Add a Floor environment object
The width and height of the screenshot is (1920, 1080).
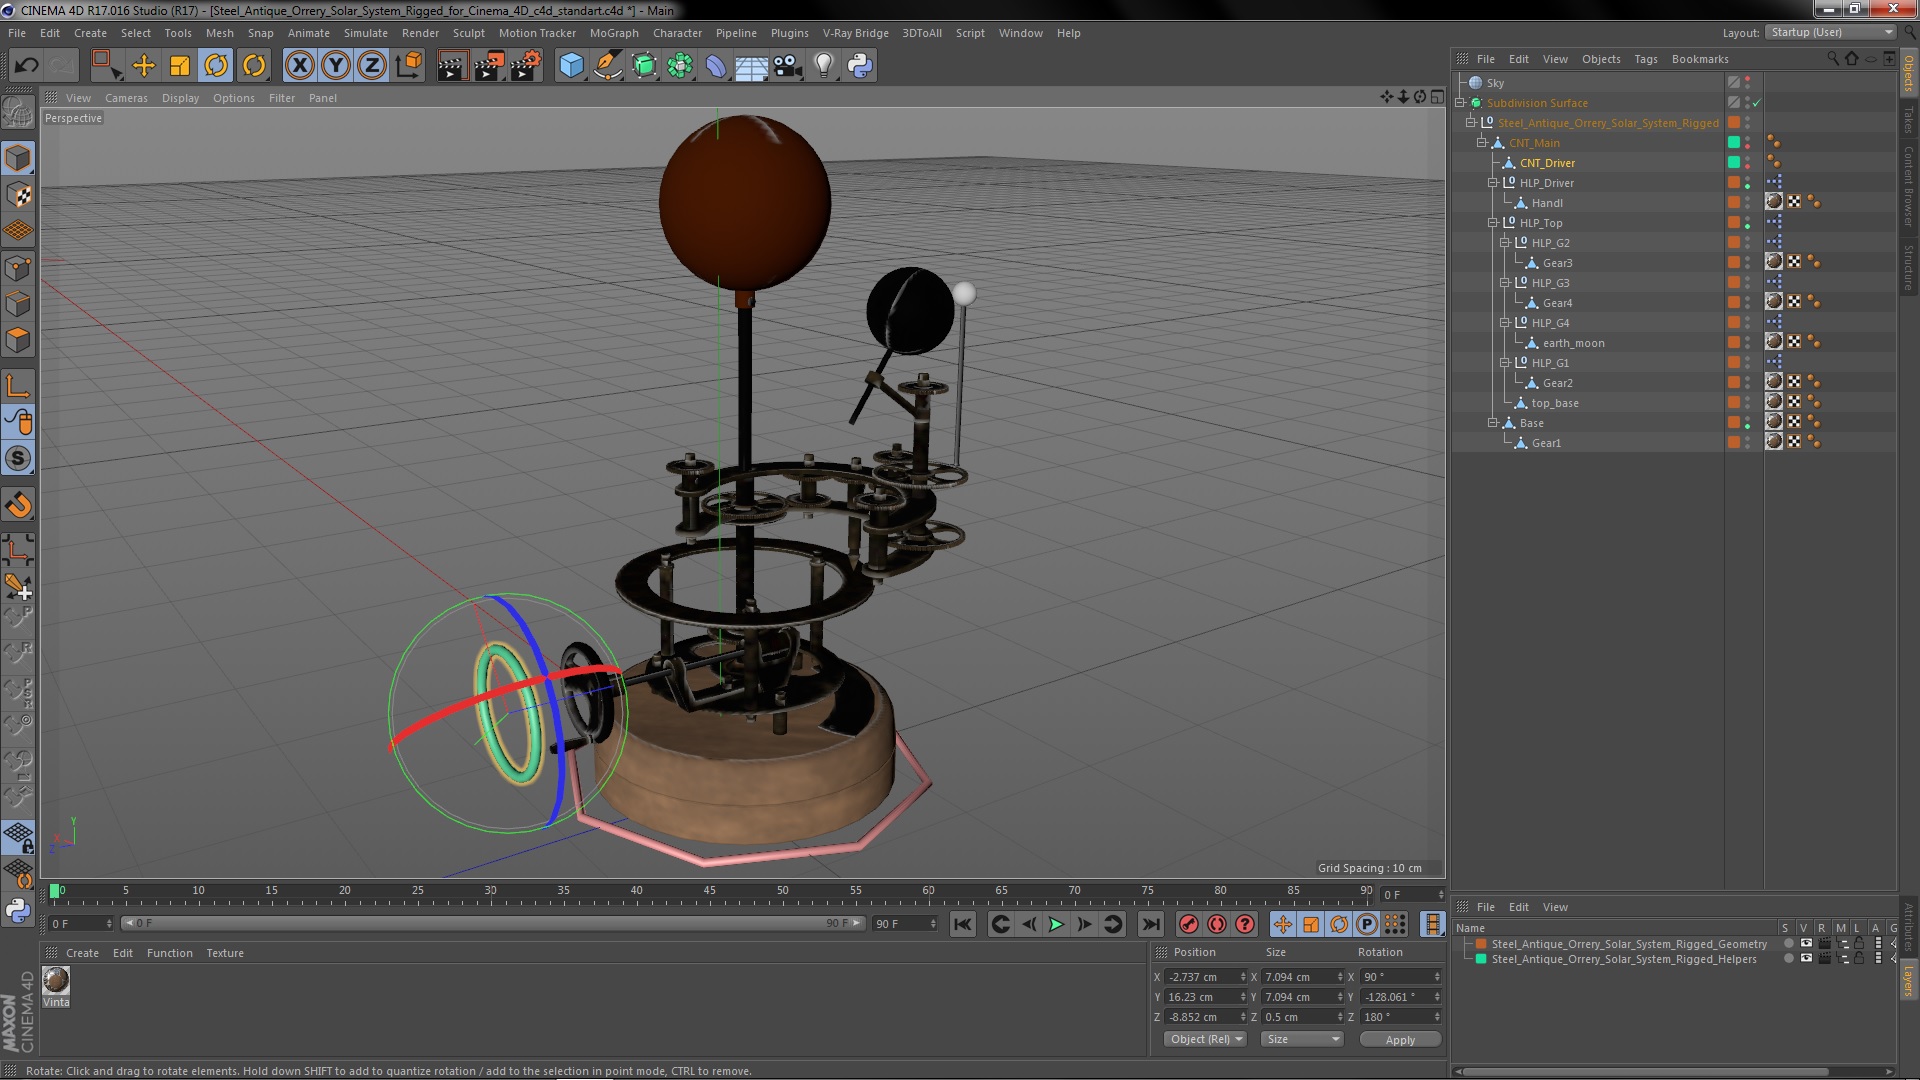click(x=752, y=66)
